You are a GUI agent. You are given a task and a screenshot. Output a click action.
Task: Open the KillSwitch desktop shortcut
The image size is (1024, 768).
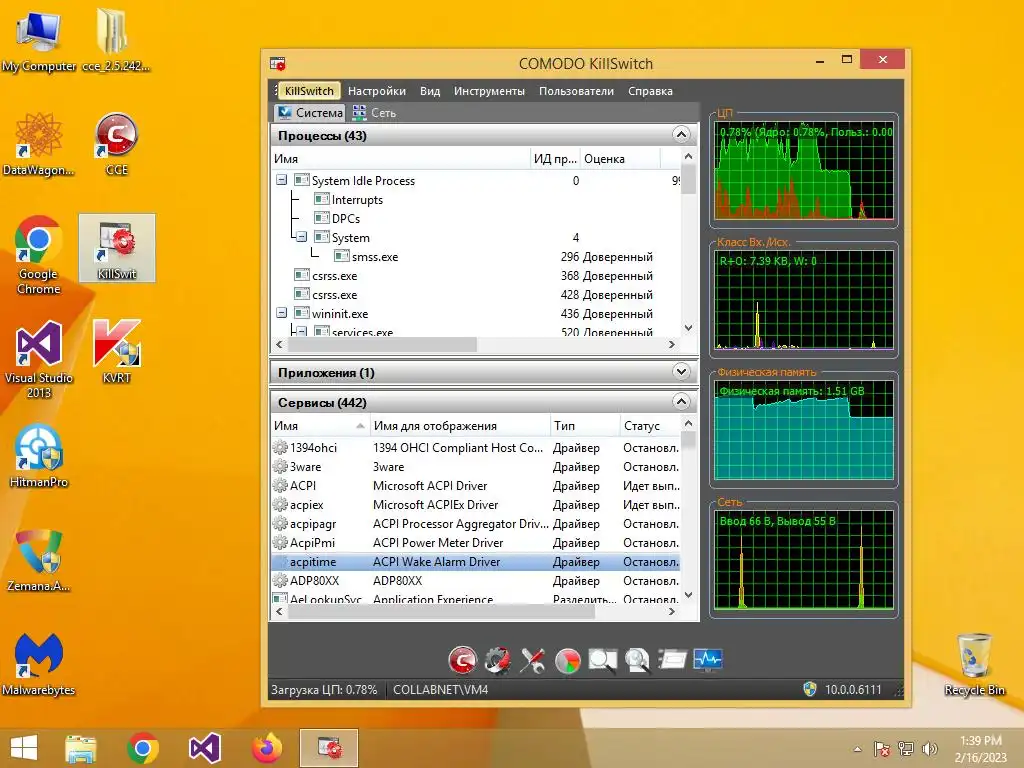(x=117, y=248)
